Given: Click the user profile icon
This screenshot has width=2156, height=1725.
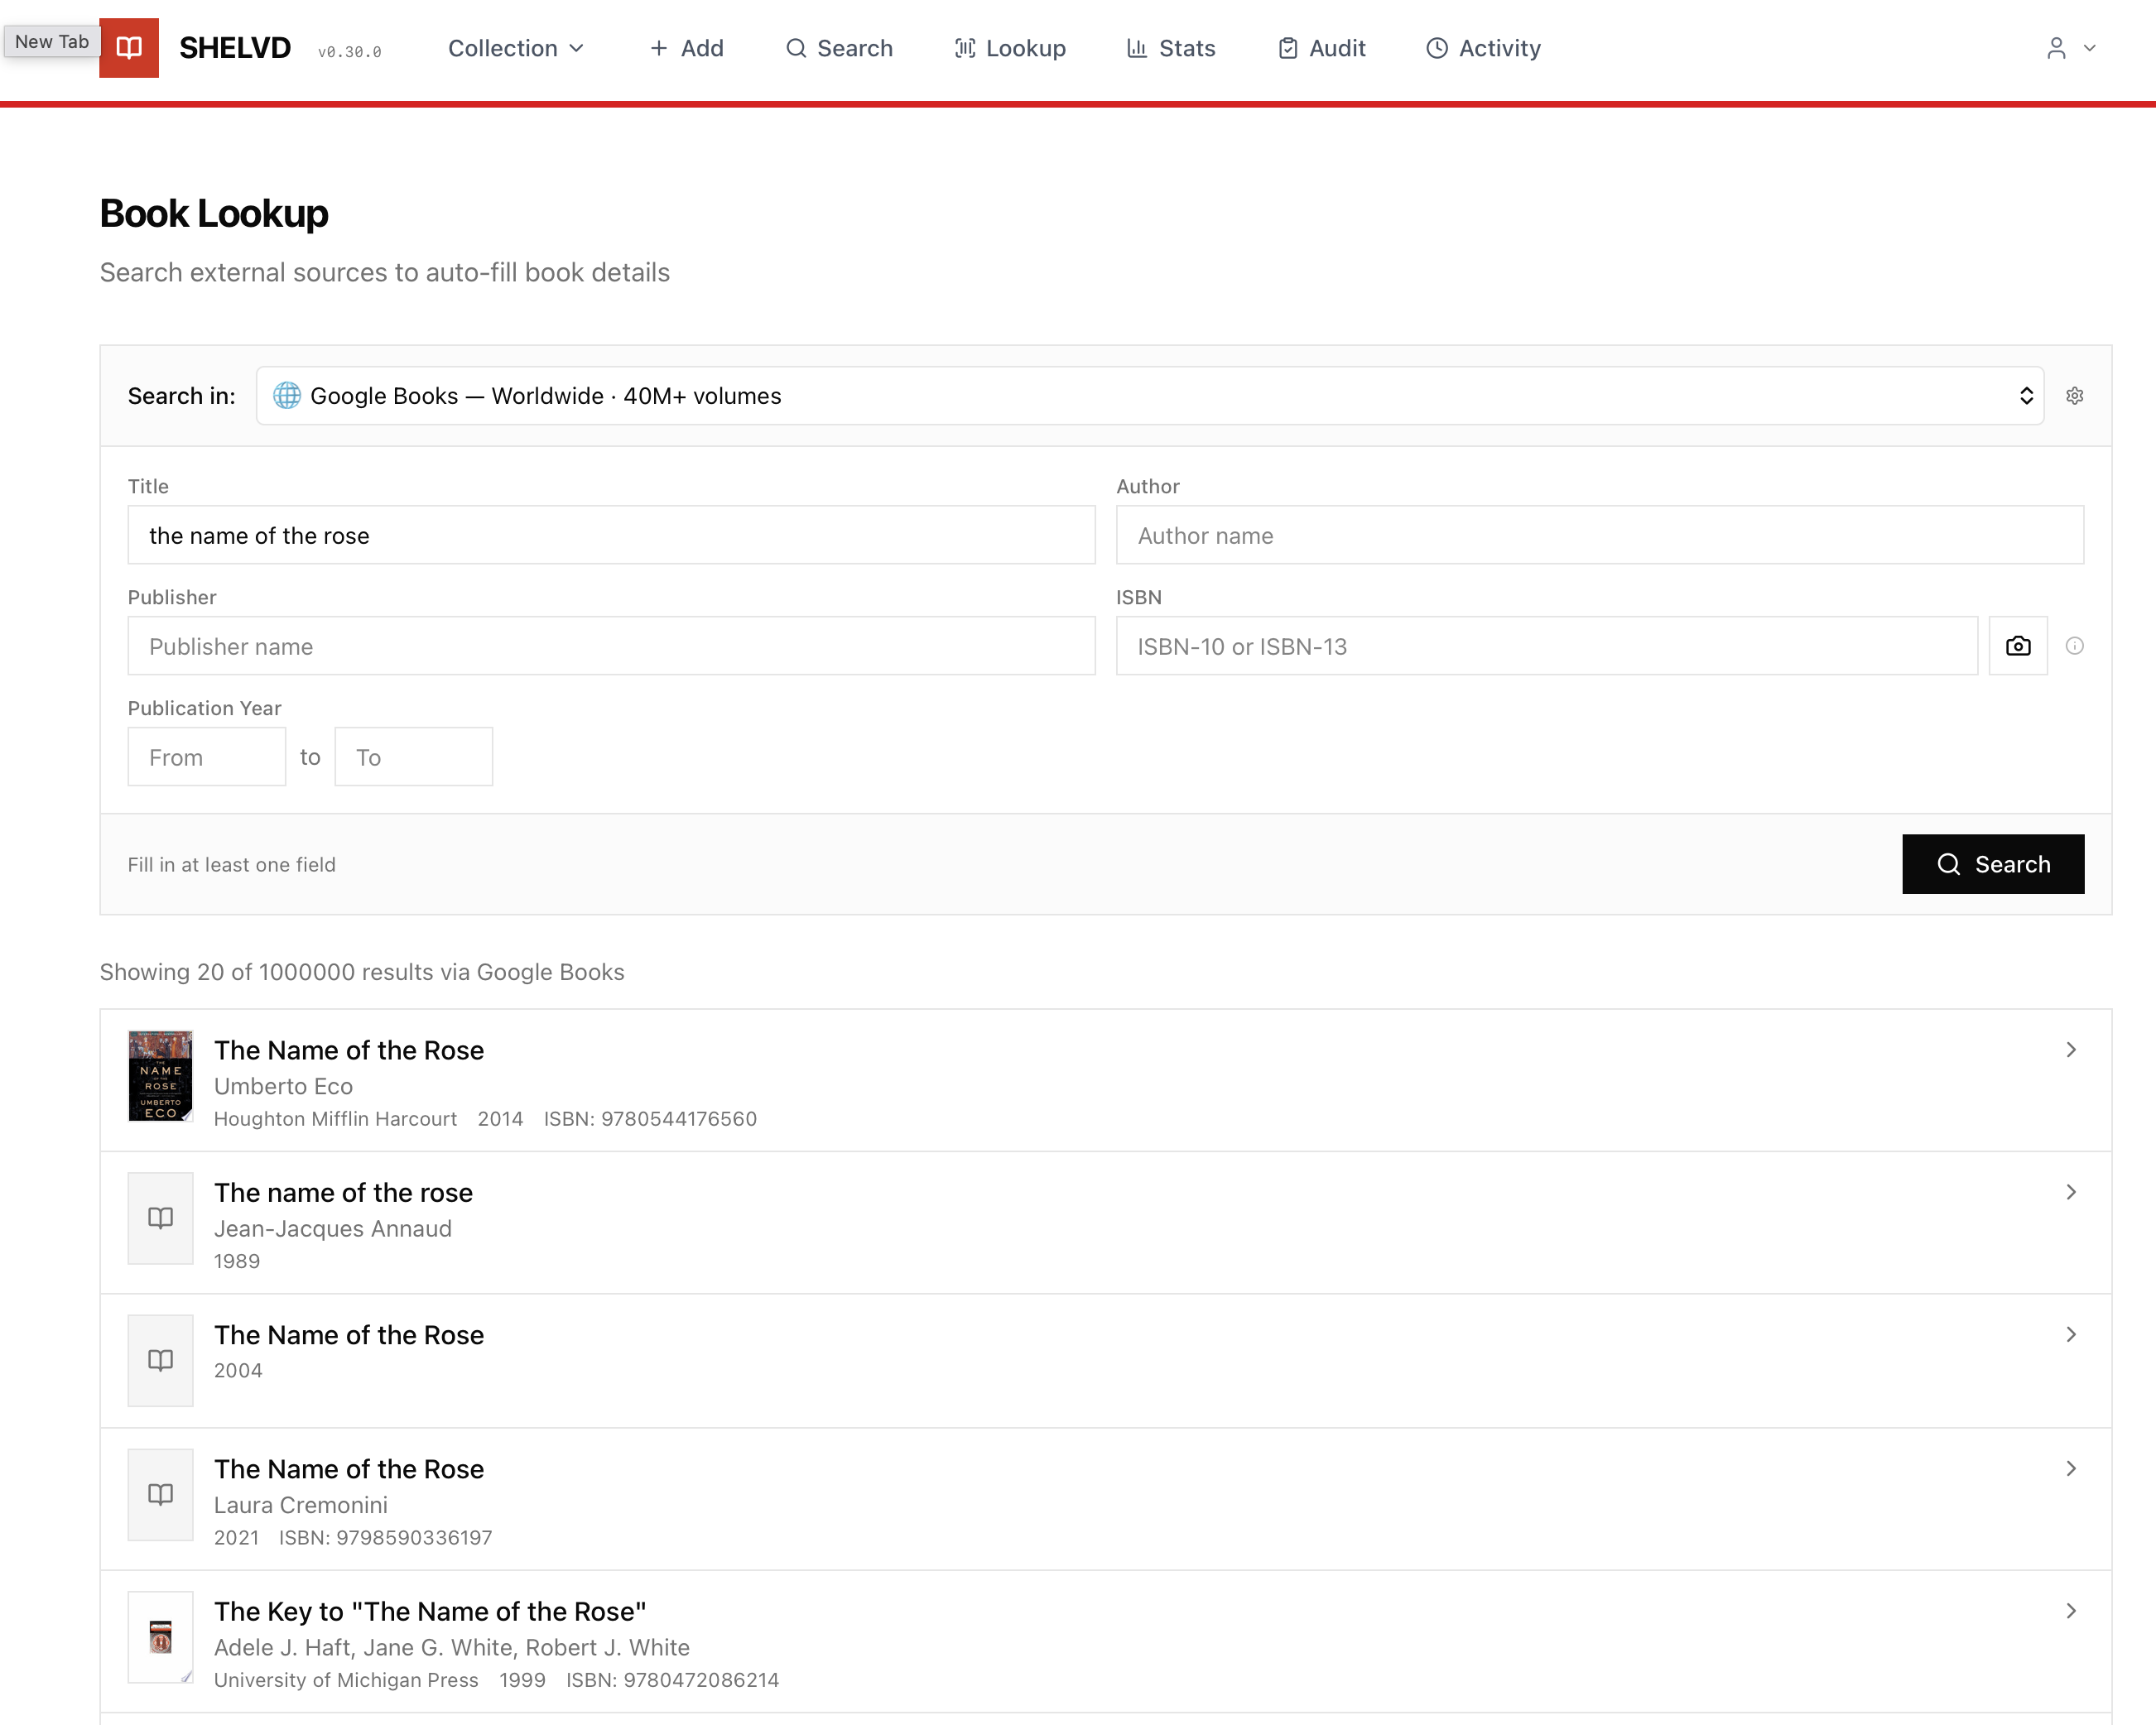Looking at the screenshot, I should (x=2055, y=48).
